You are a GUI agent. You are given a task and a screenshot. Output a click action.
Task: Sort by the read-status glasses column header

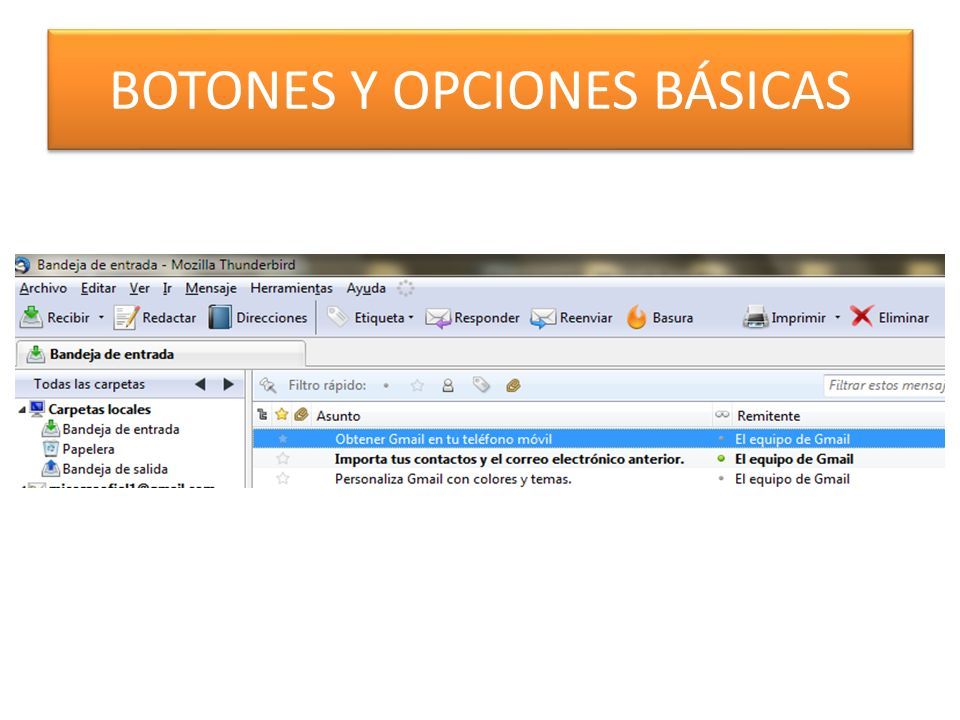click(722, 415)
